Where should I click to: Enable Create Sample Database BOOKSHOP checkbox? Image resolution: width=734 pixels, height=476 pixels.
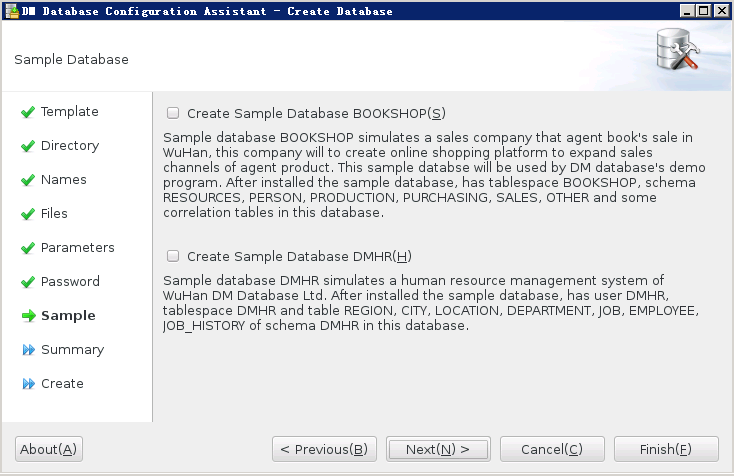(173, 113)
